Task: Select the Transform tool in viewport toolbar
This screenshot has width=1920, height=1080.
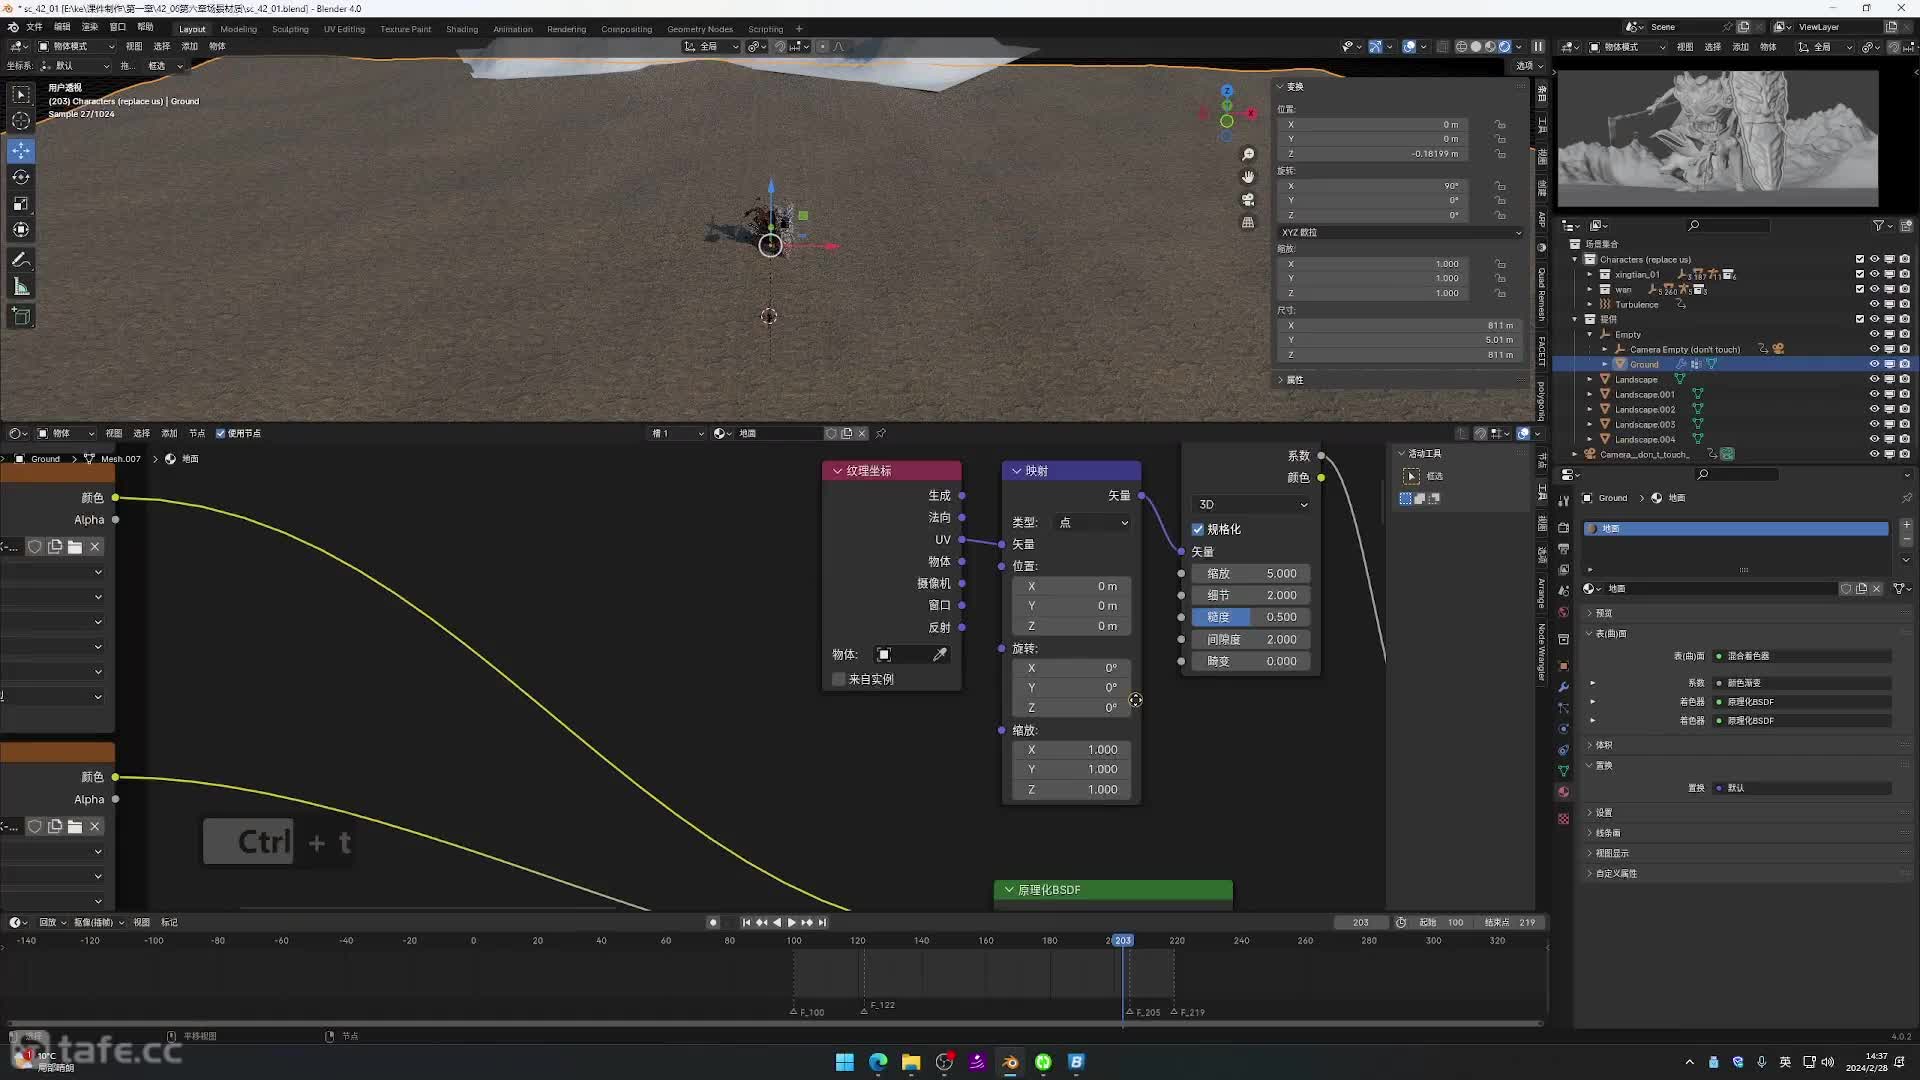Action: tap(21, 229)
